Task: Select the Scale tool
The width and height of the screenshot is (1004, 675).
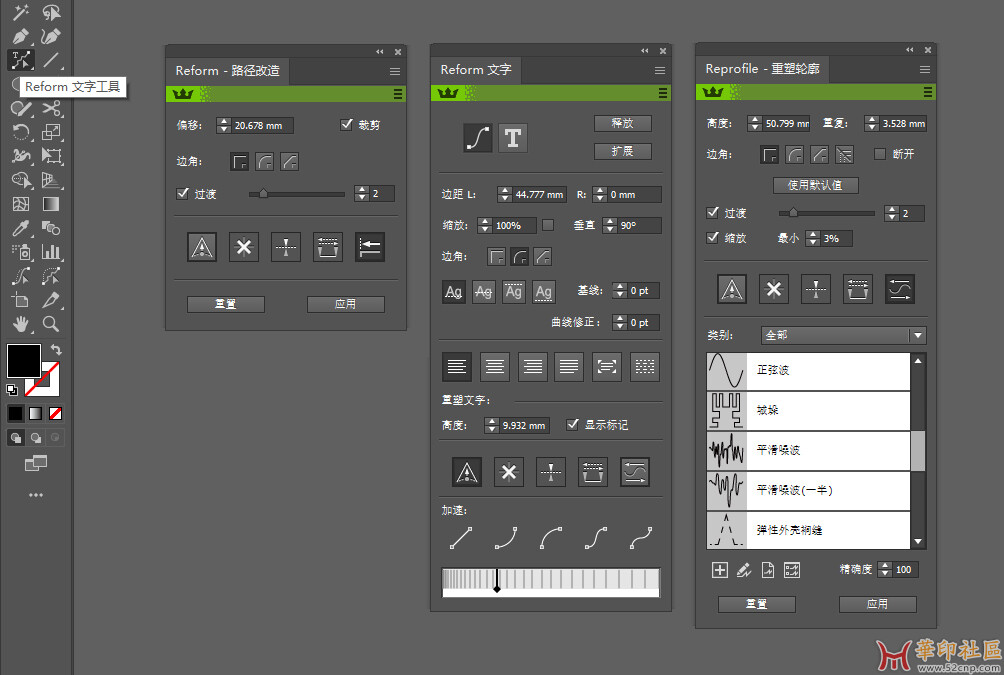Action: [x=51, y=132]
